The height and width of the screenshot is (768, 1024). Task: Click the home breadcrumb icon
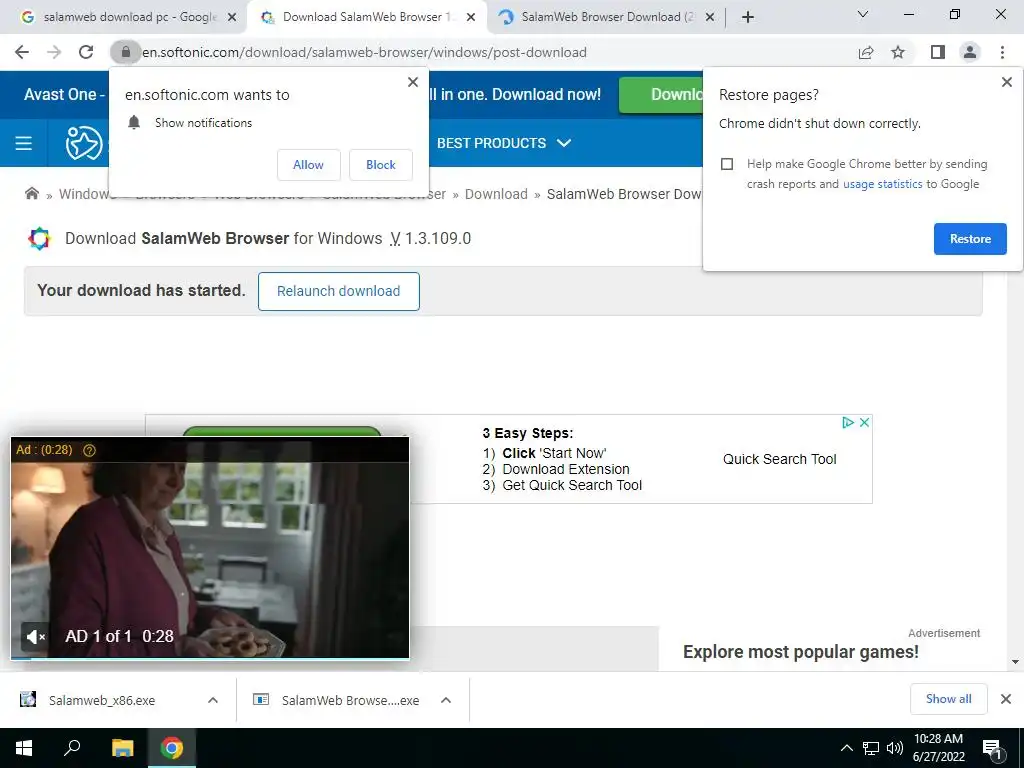point(31,193)
